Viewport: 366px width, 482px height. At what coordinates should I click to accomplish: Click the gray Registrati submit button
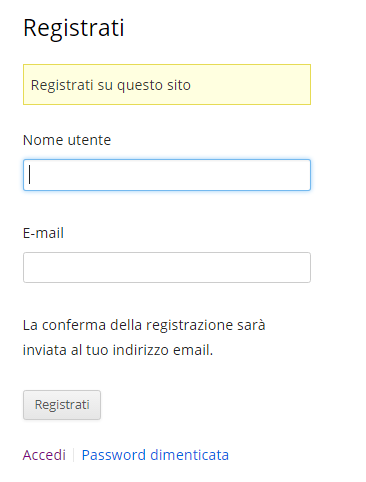(x=62, y=405)
